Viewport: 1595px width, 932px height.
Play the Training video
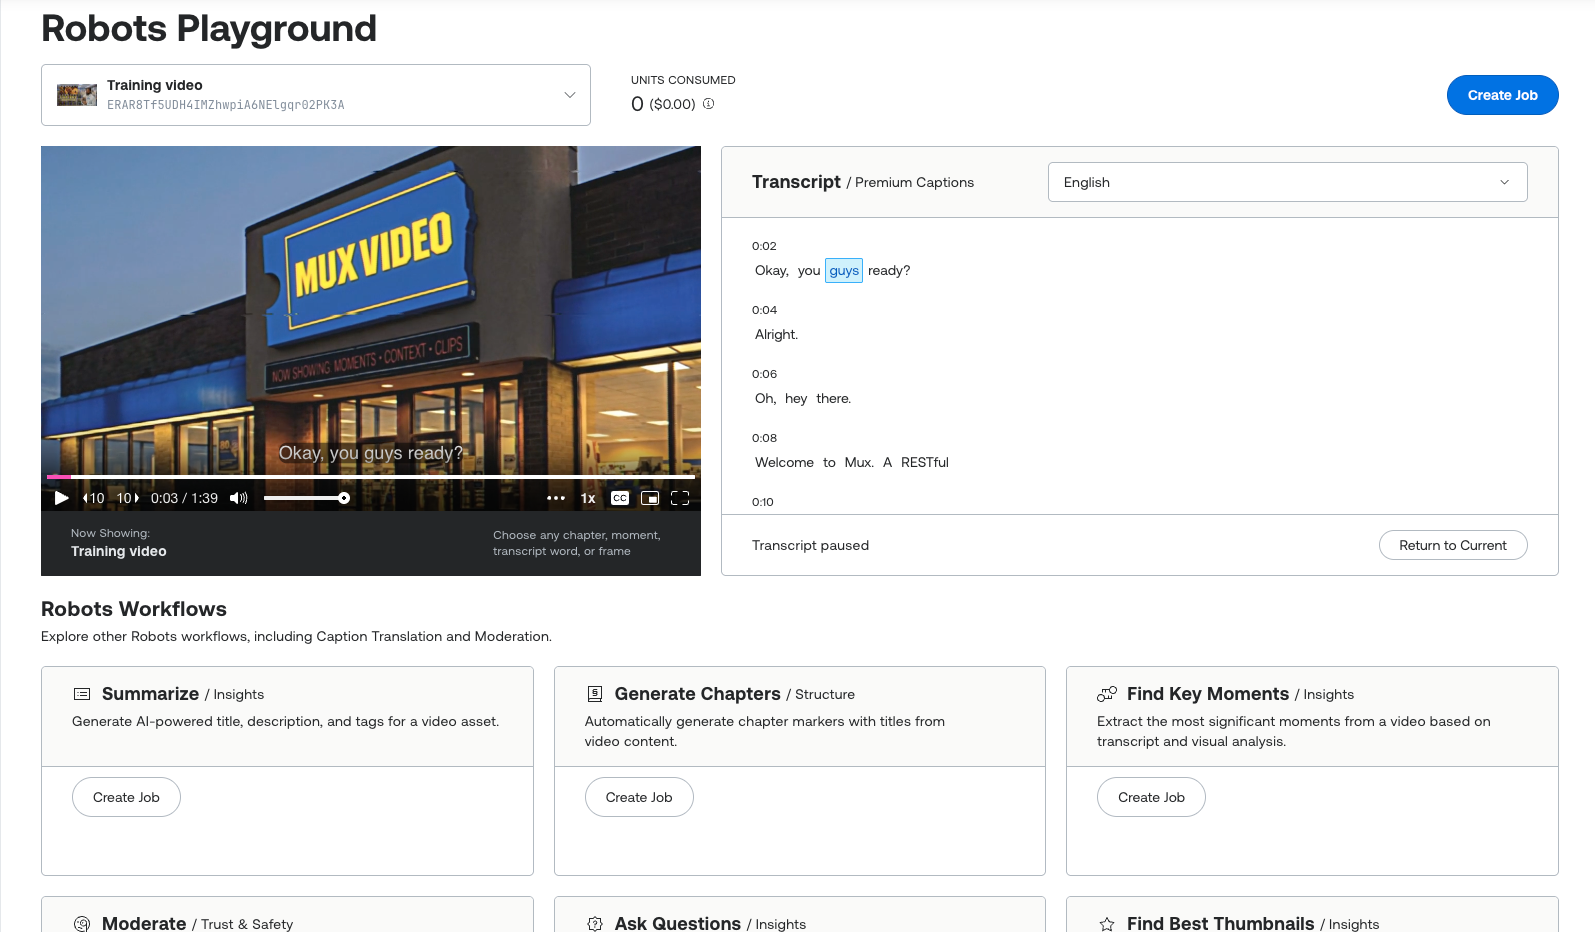click(61, 498)
